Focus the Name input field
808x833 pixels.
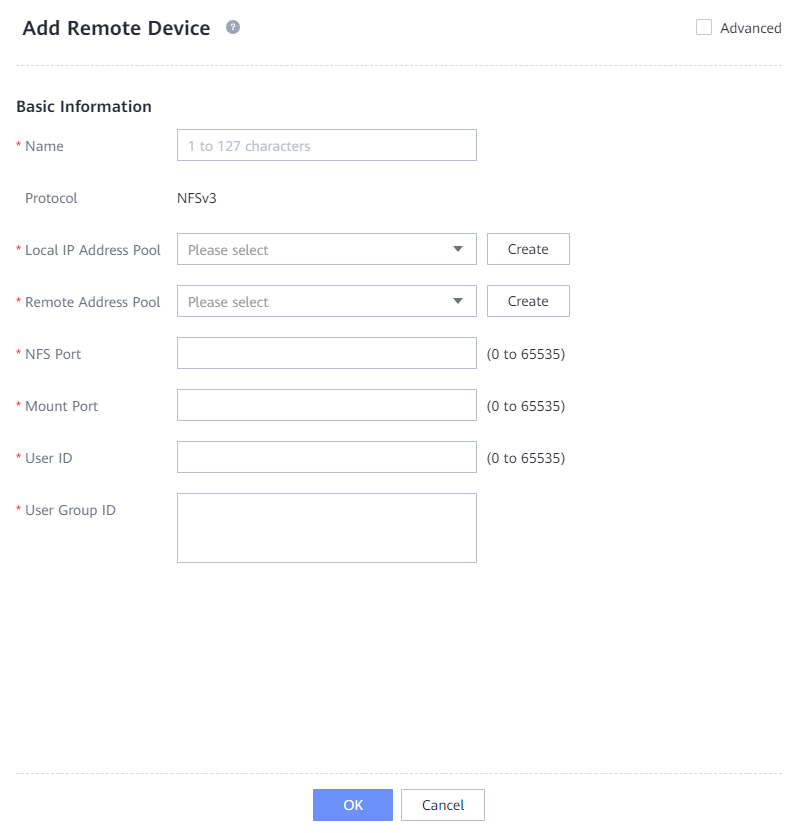coord(326,145)
